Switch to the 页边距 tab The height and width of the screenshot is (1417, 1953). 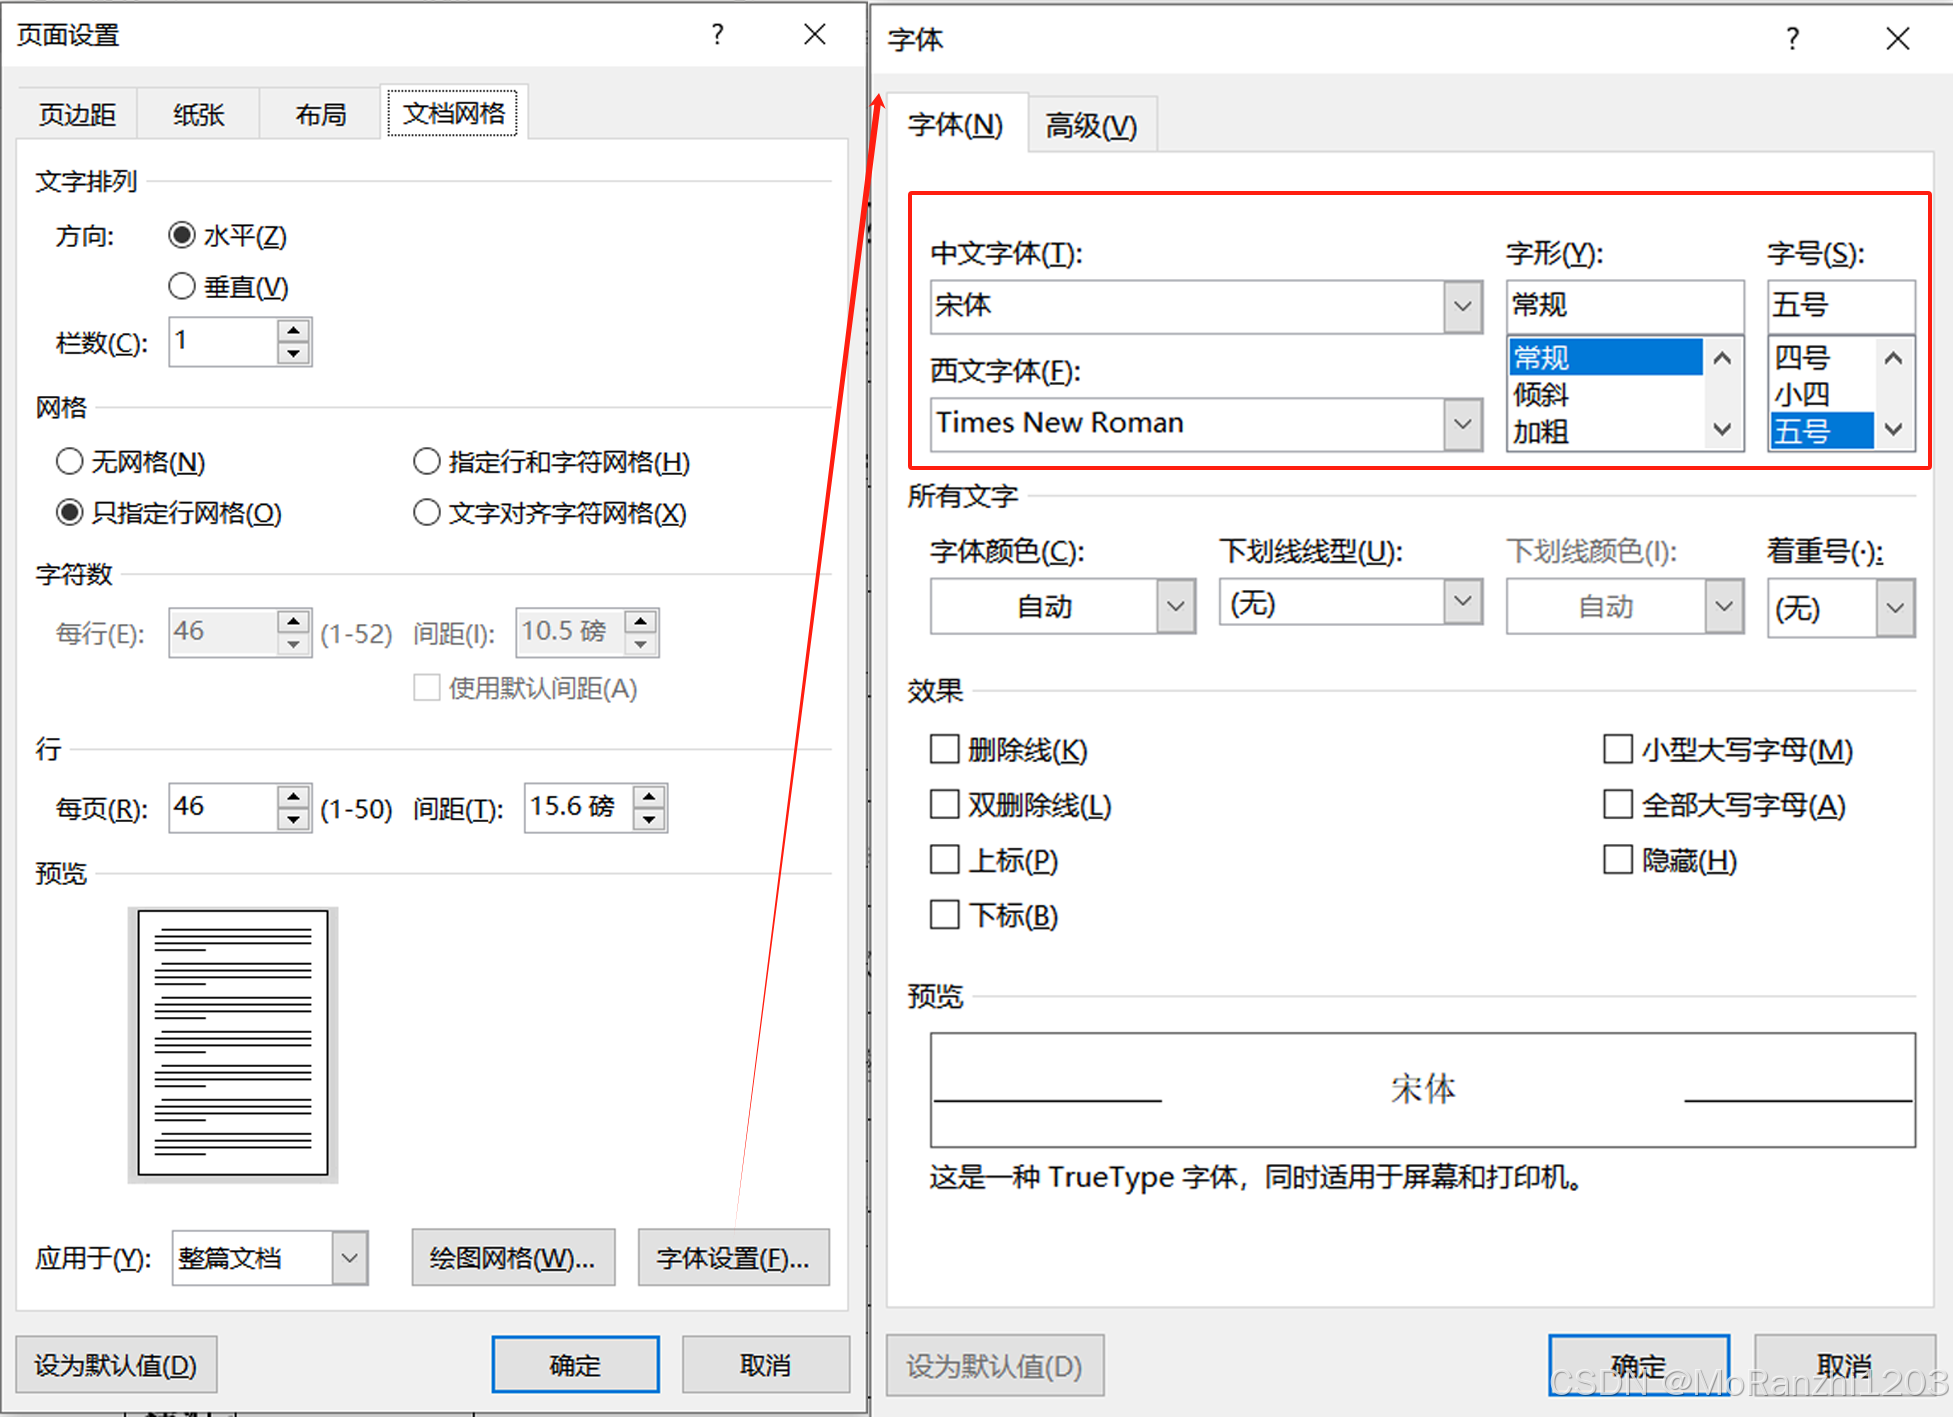coord(77,115)
